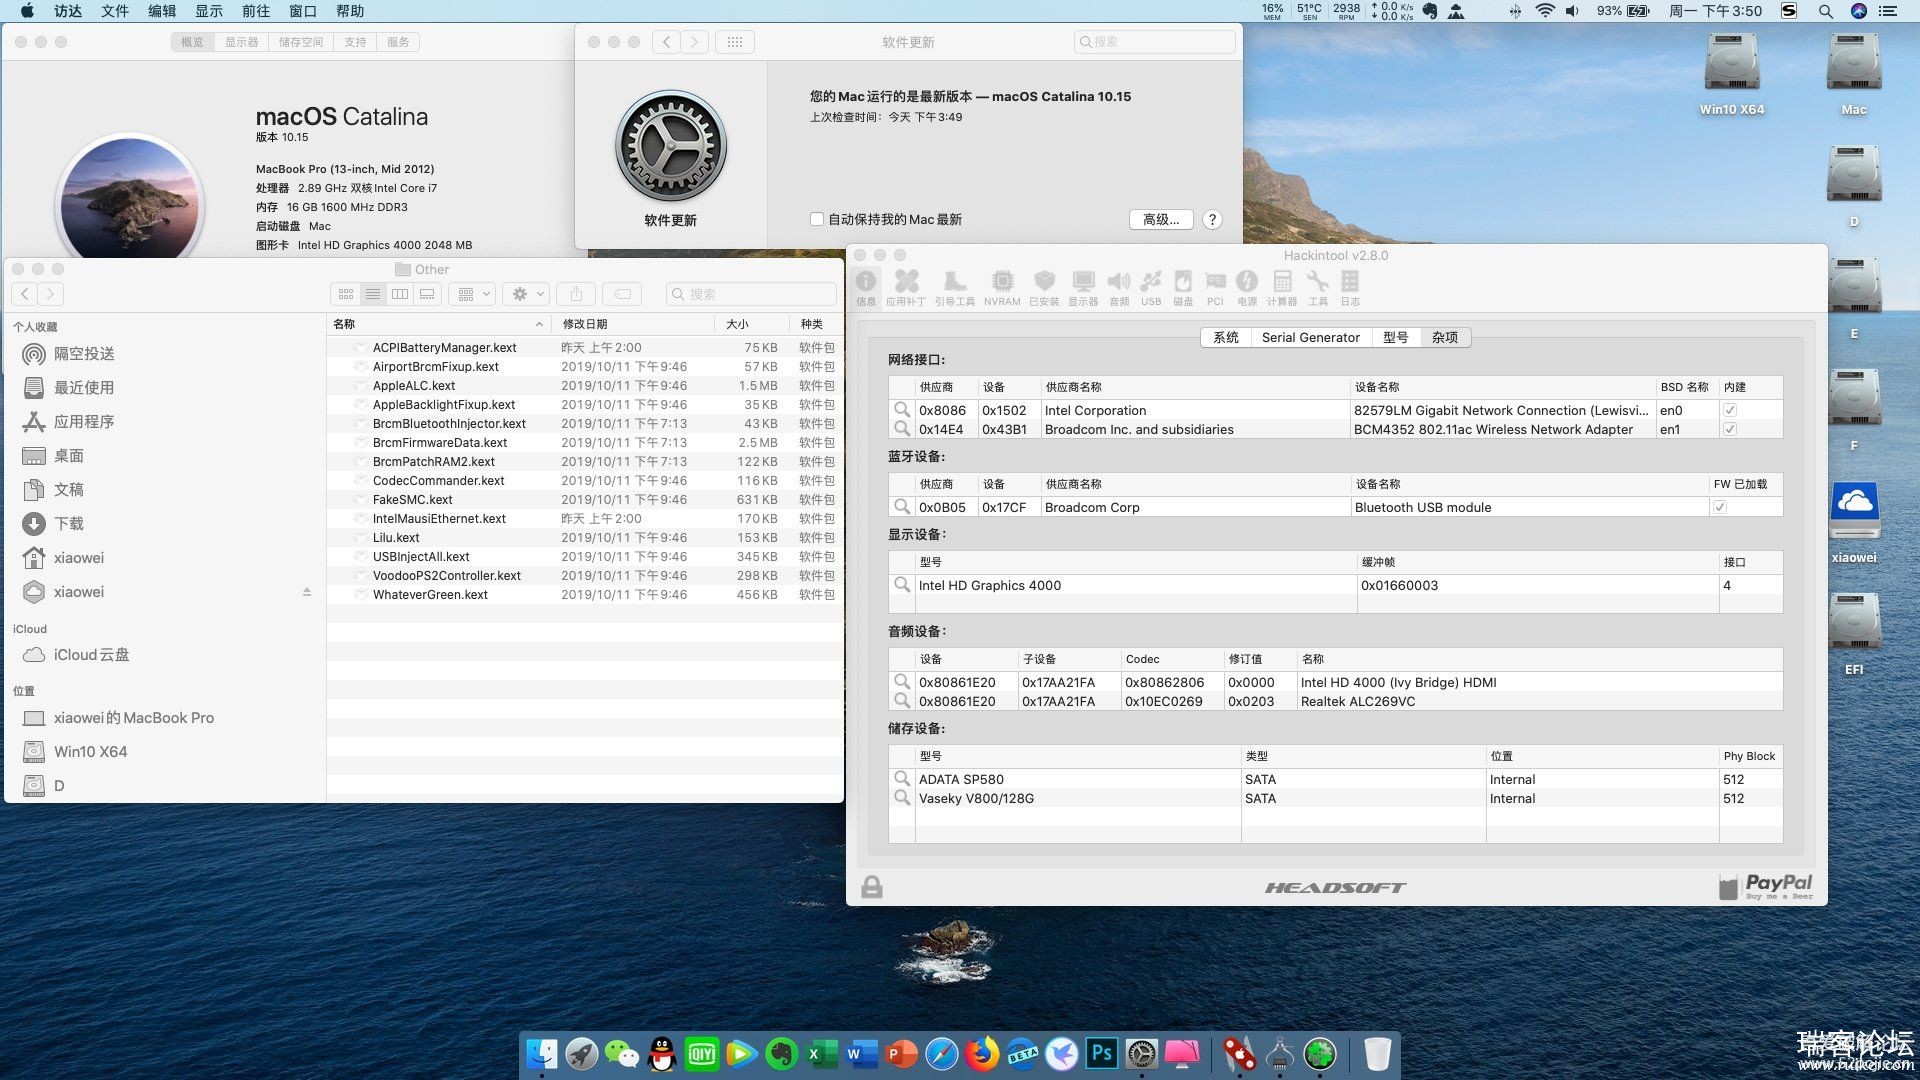The width and height of the screenshot is (1920, 1080).
Task: Switch Finder to column view
Action: click(400, 294)
